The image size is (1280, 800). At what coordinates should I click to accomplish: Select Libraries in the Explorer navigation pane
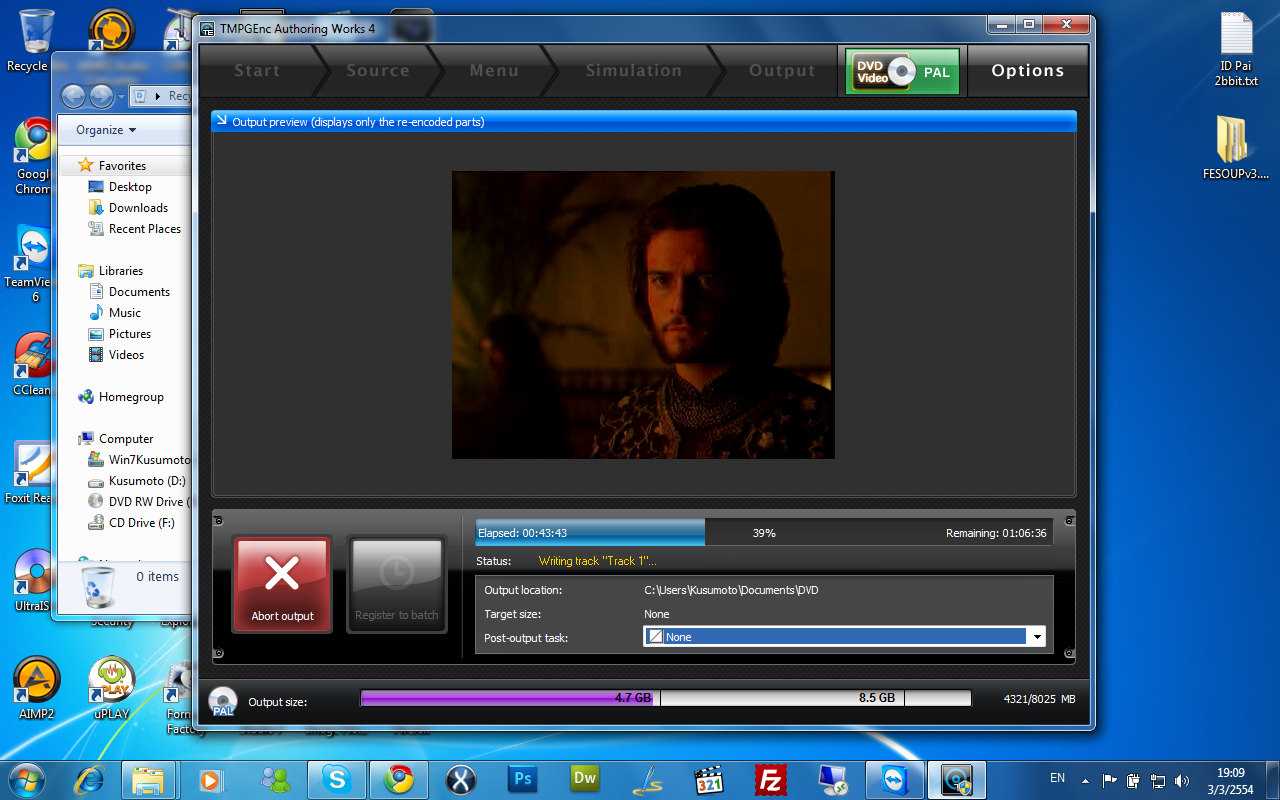click(121, 271)
